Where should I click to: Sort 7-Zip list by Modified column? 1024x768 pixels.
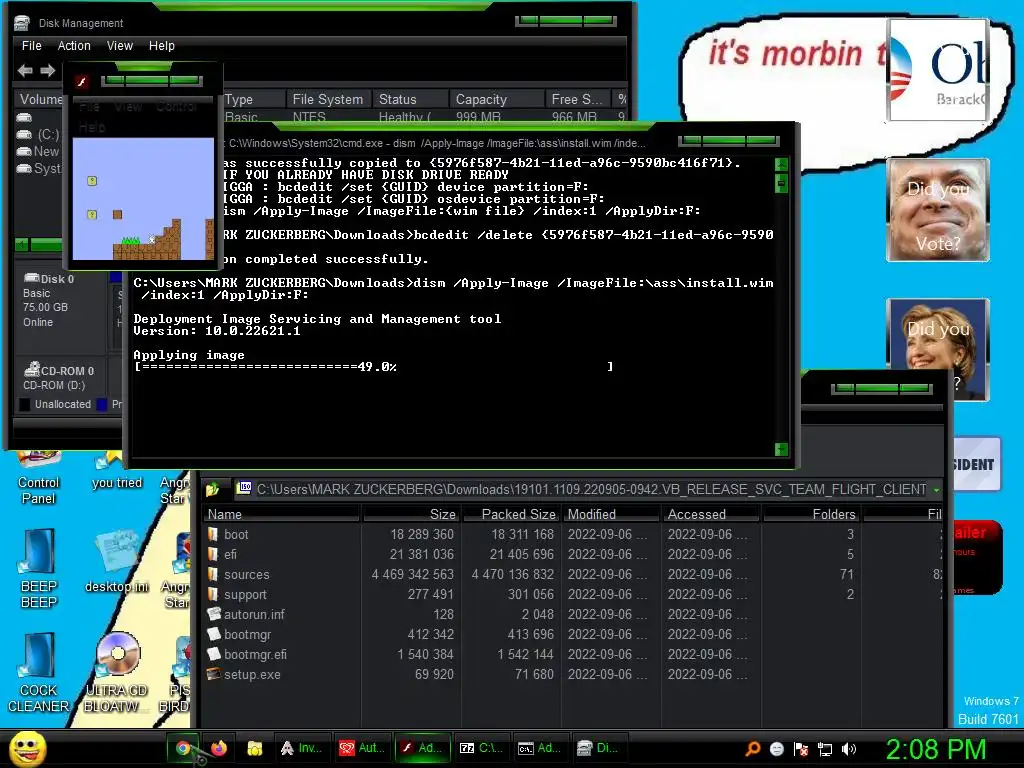pyautogui.click(x=611, y=515)
